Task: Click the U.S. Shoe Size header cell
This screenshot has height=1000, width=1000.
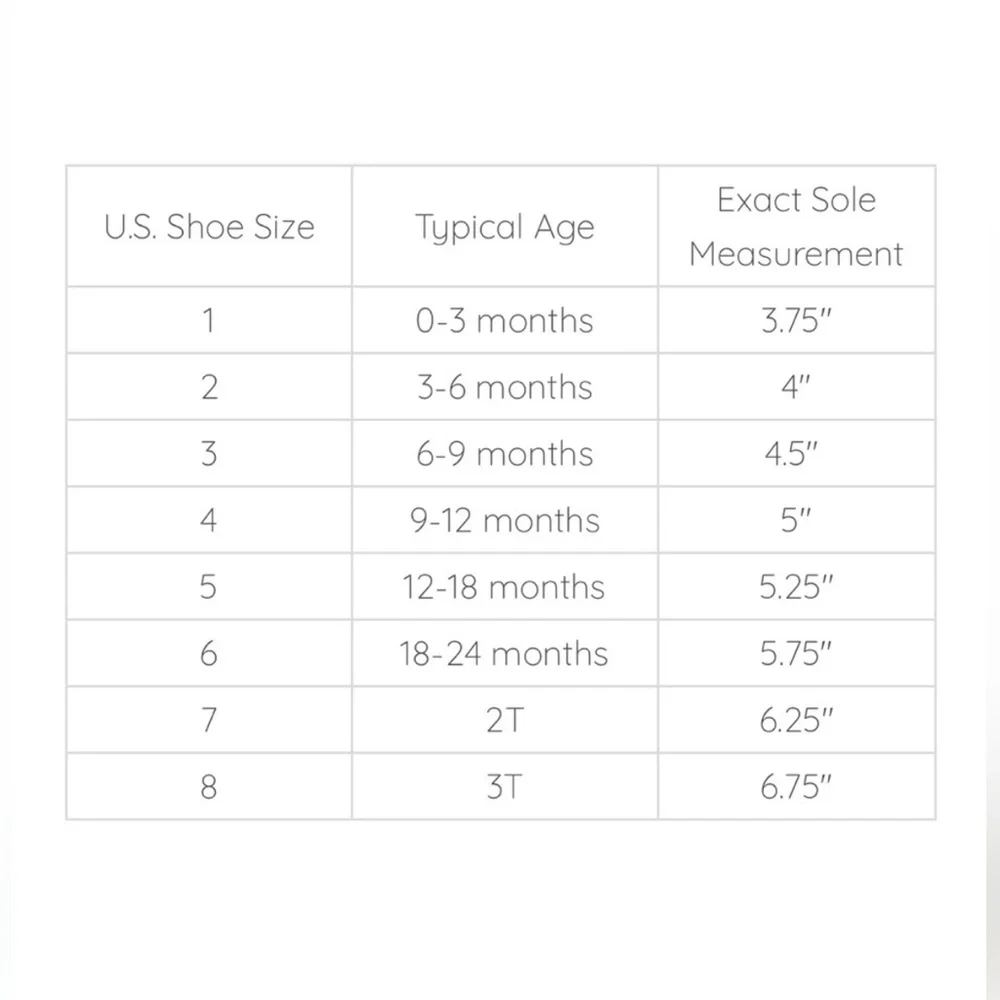Action: click(209, 226)
